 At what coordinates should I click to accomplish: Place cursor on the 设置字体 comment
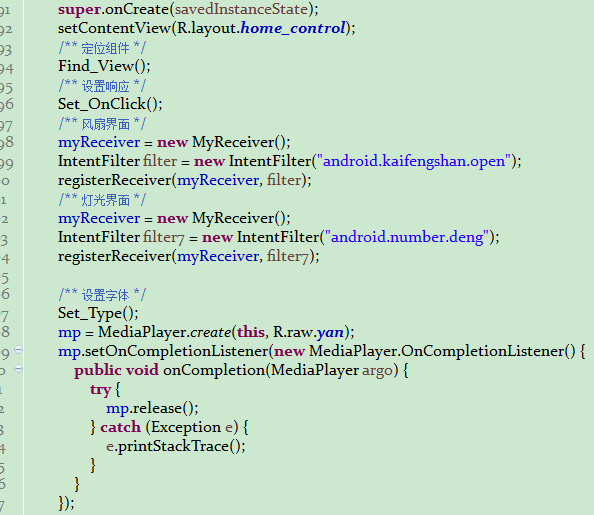point(102,295)
